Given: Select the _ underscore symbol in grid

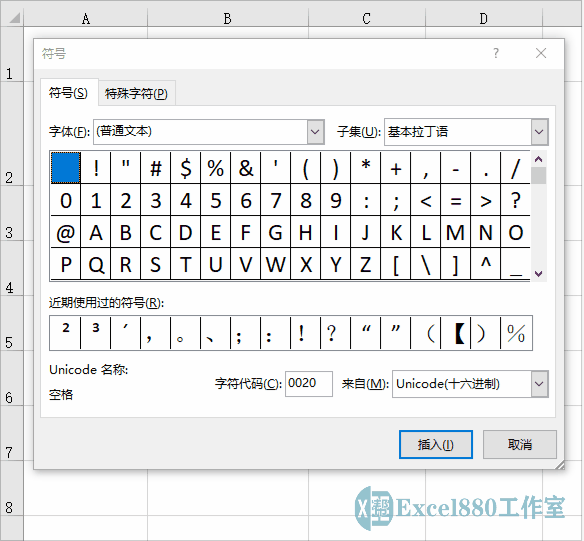Looking at the screenshot, I should [x=515, y=264].
